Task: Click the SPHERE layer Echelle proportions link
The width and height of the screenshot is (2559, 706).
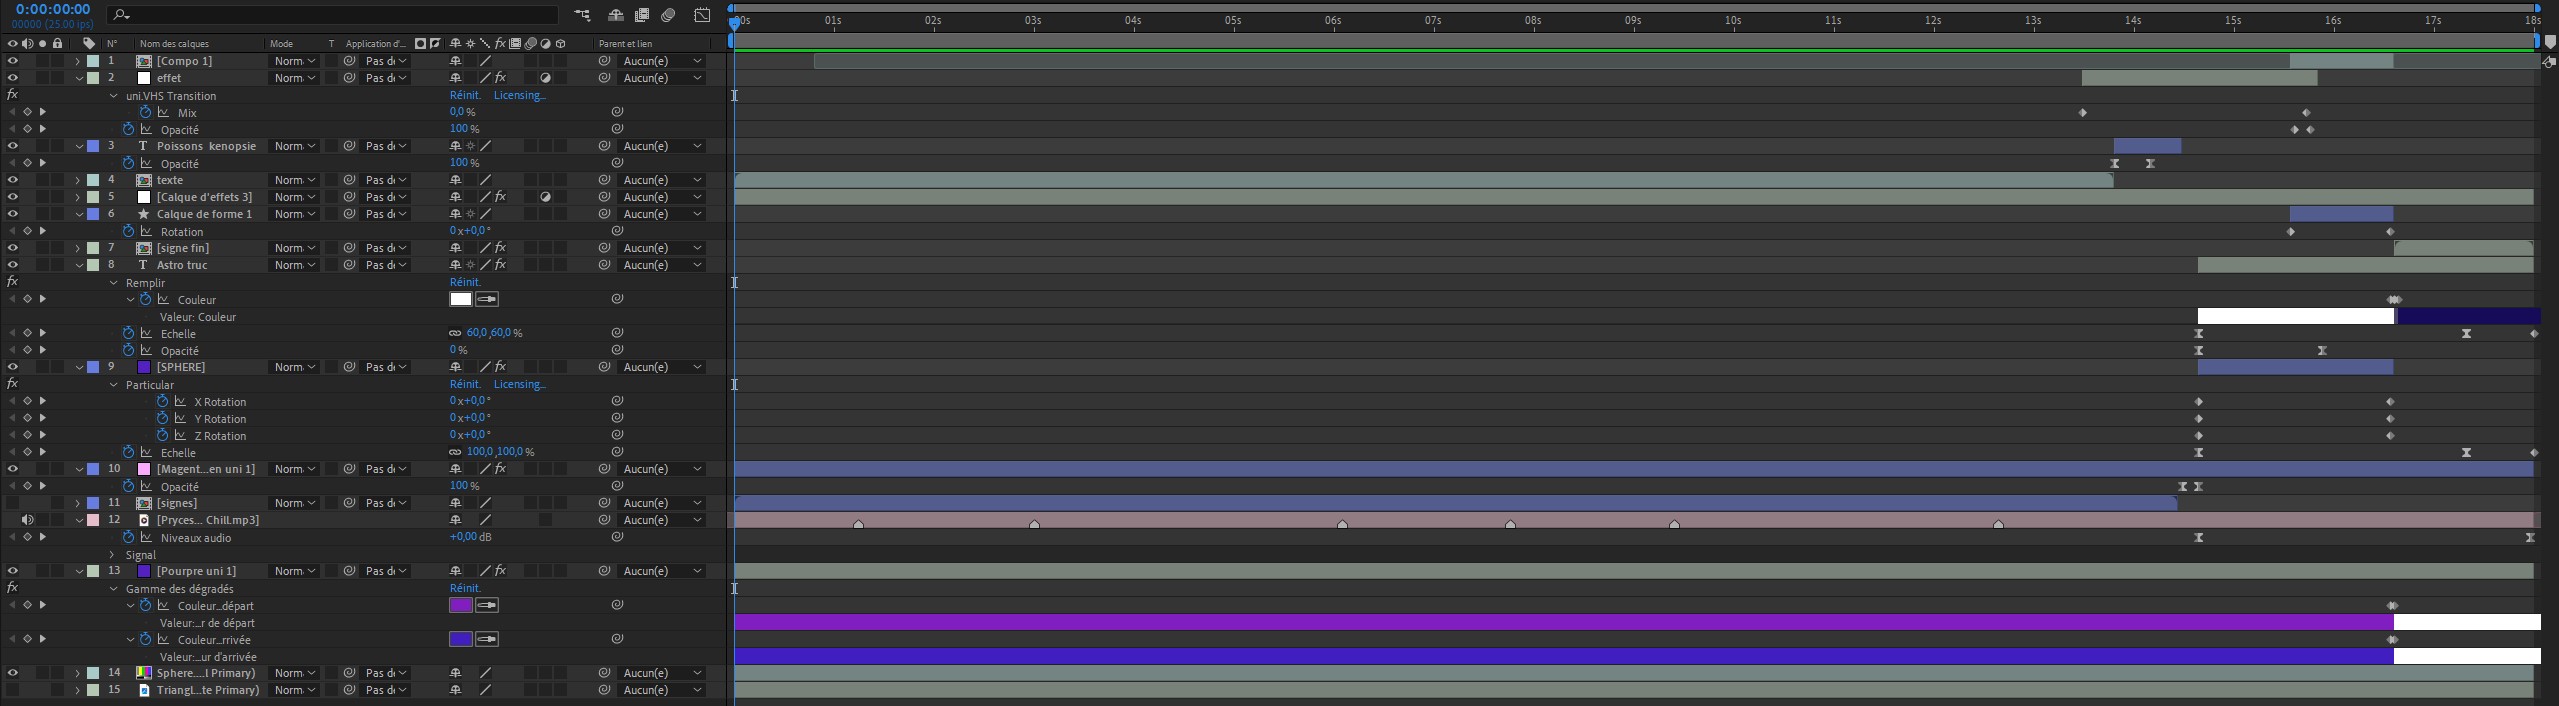Action: [455, 452]
